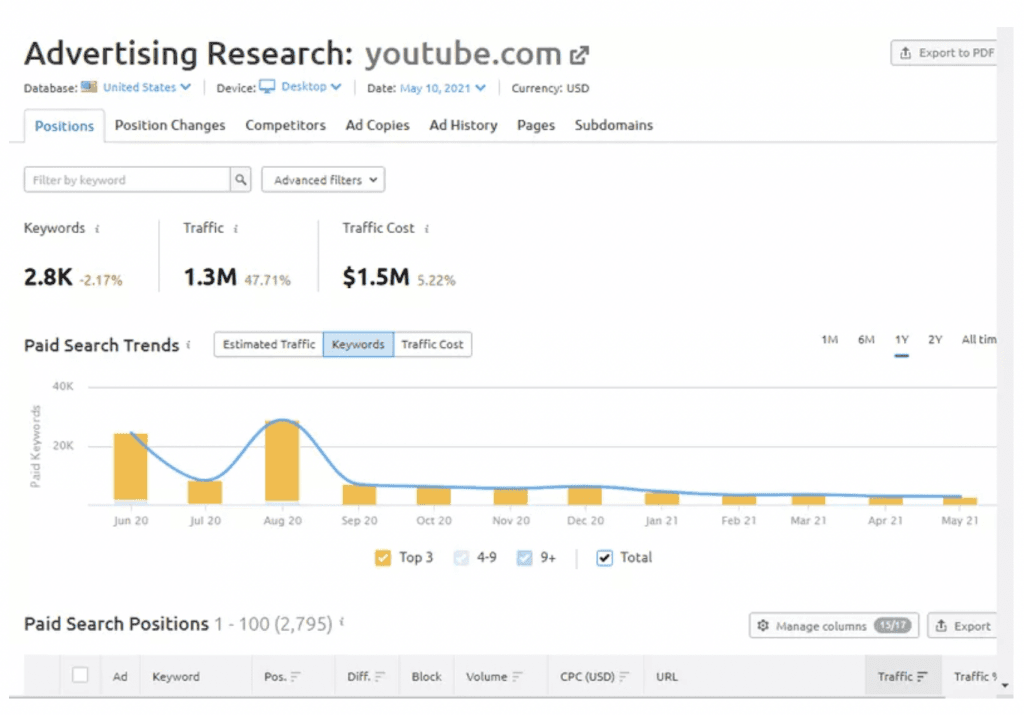Open youtube.com external link icon
This screenshot has width=1024, height=715.
[579, 55]
